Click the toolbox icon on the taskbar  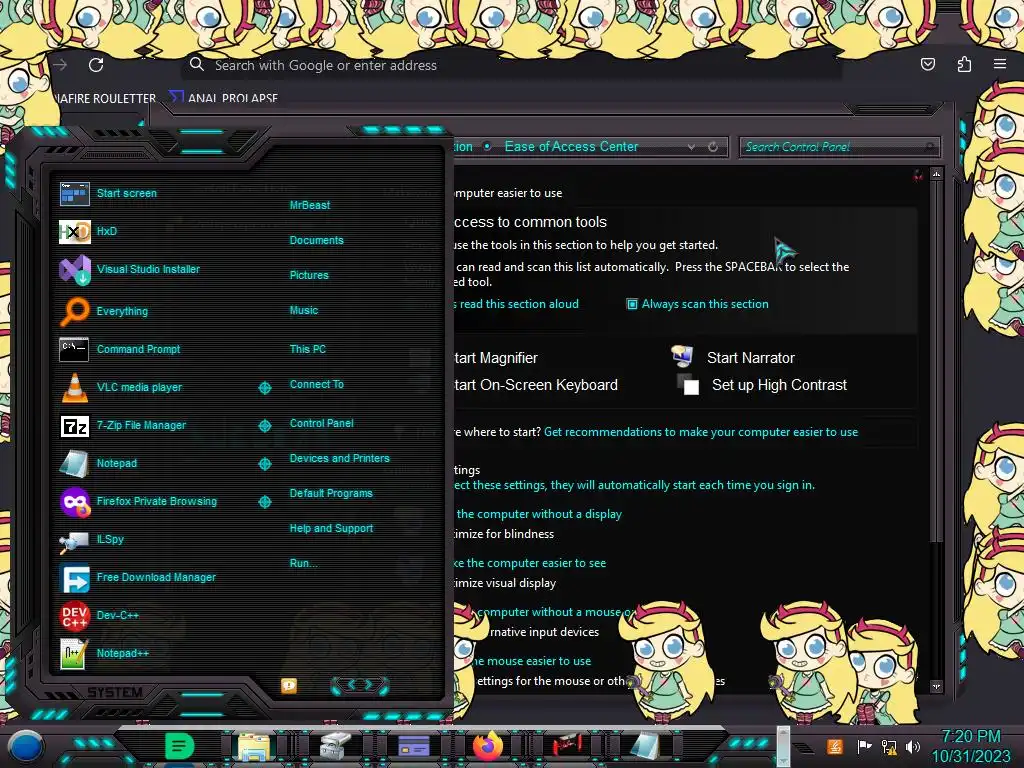(x=334, y=746)
